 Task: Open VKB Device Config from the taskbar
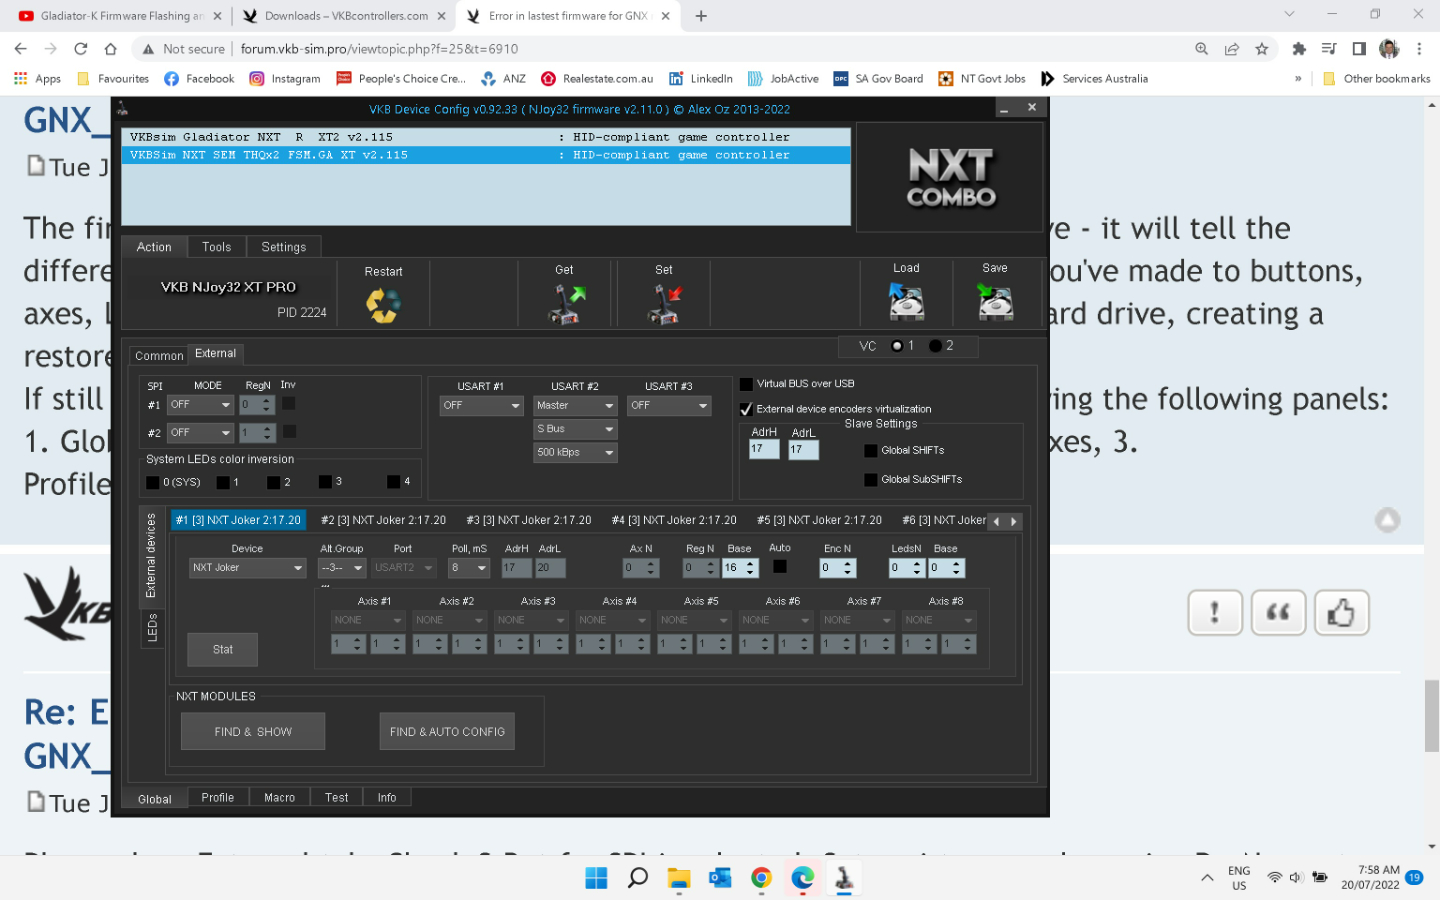click(844, 878)
